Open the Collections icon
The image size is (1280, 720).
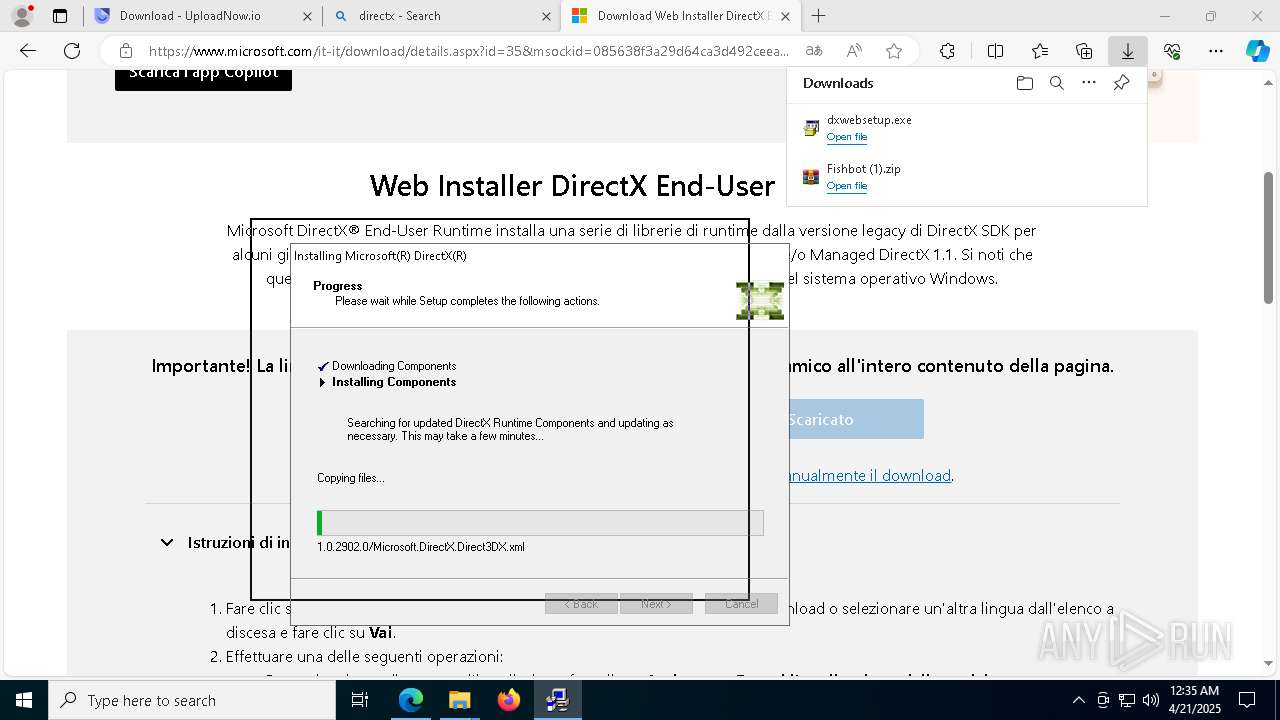(x=1084, y=51)
